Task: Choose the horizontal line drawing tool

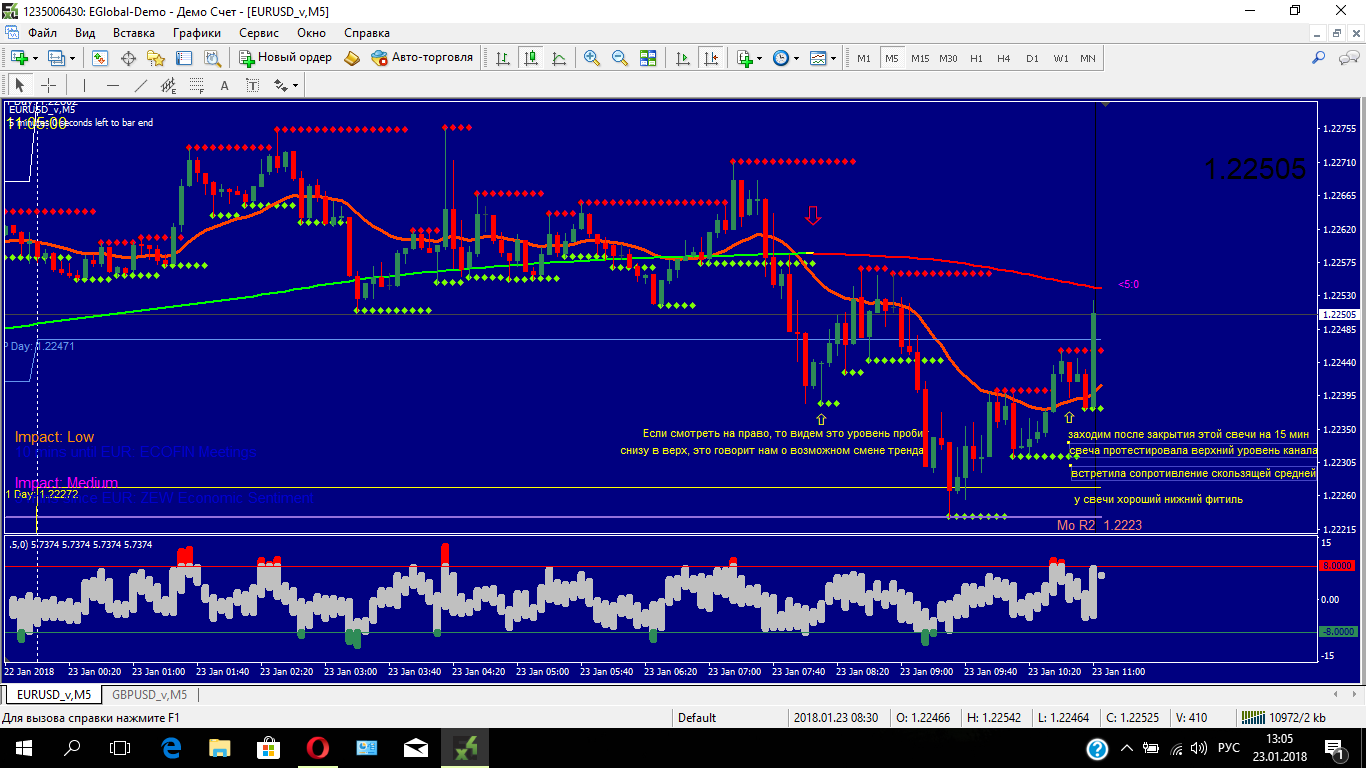Action: point(112,86)
